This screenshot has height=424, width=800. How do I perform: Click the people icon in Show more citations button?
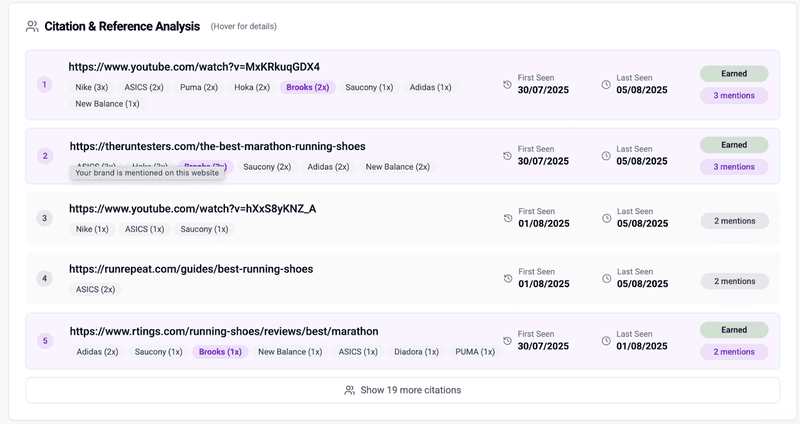point(349,390)
